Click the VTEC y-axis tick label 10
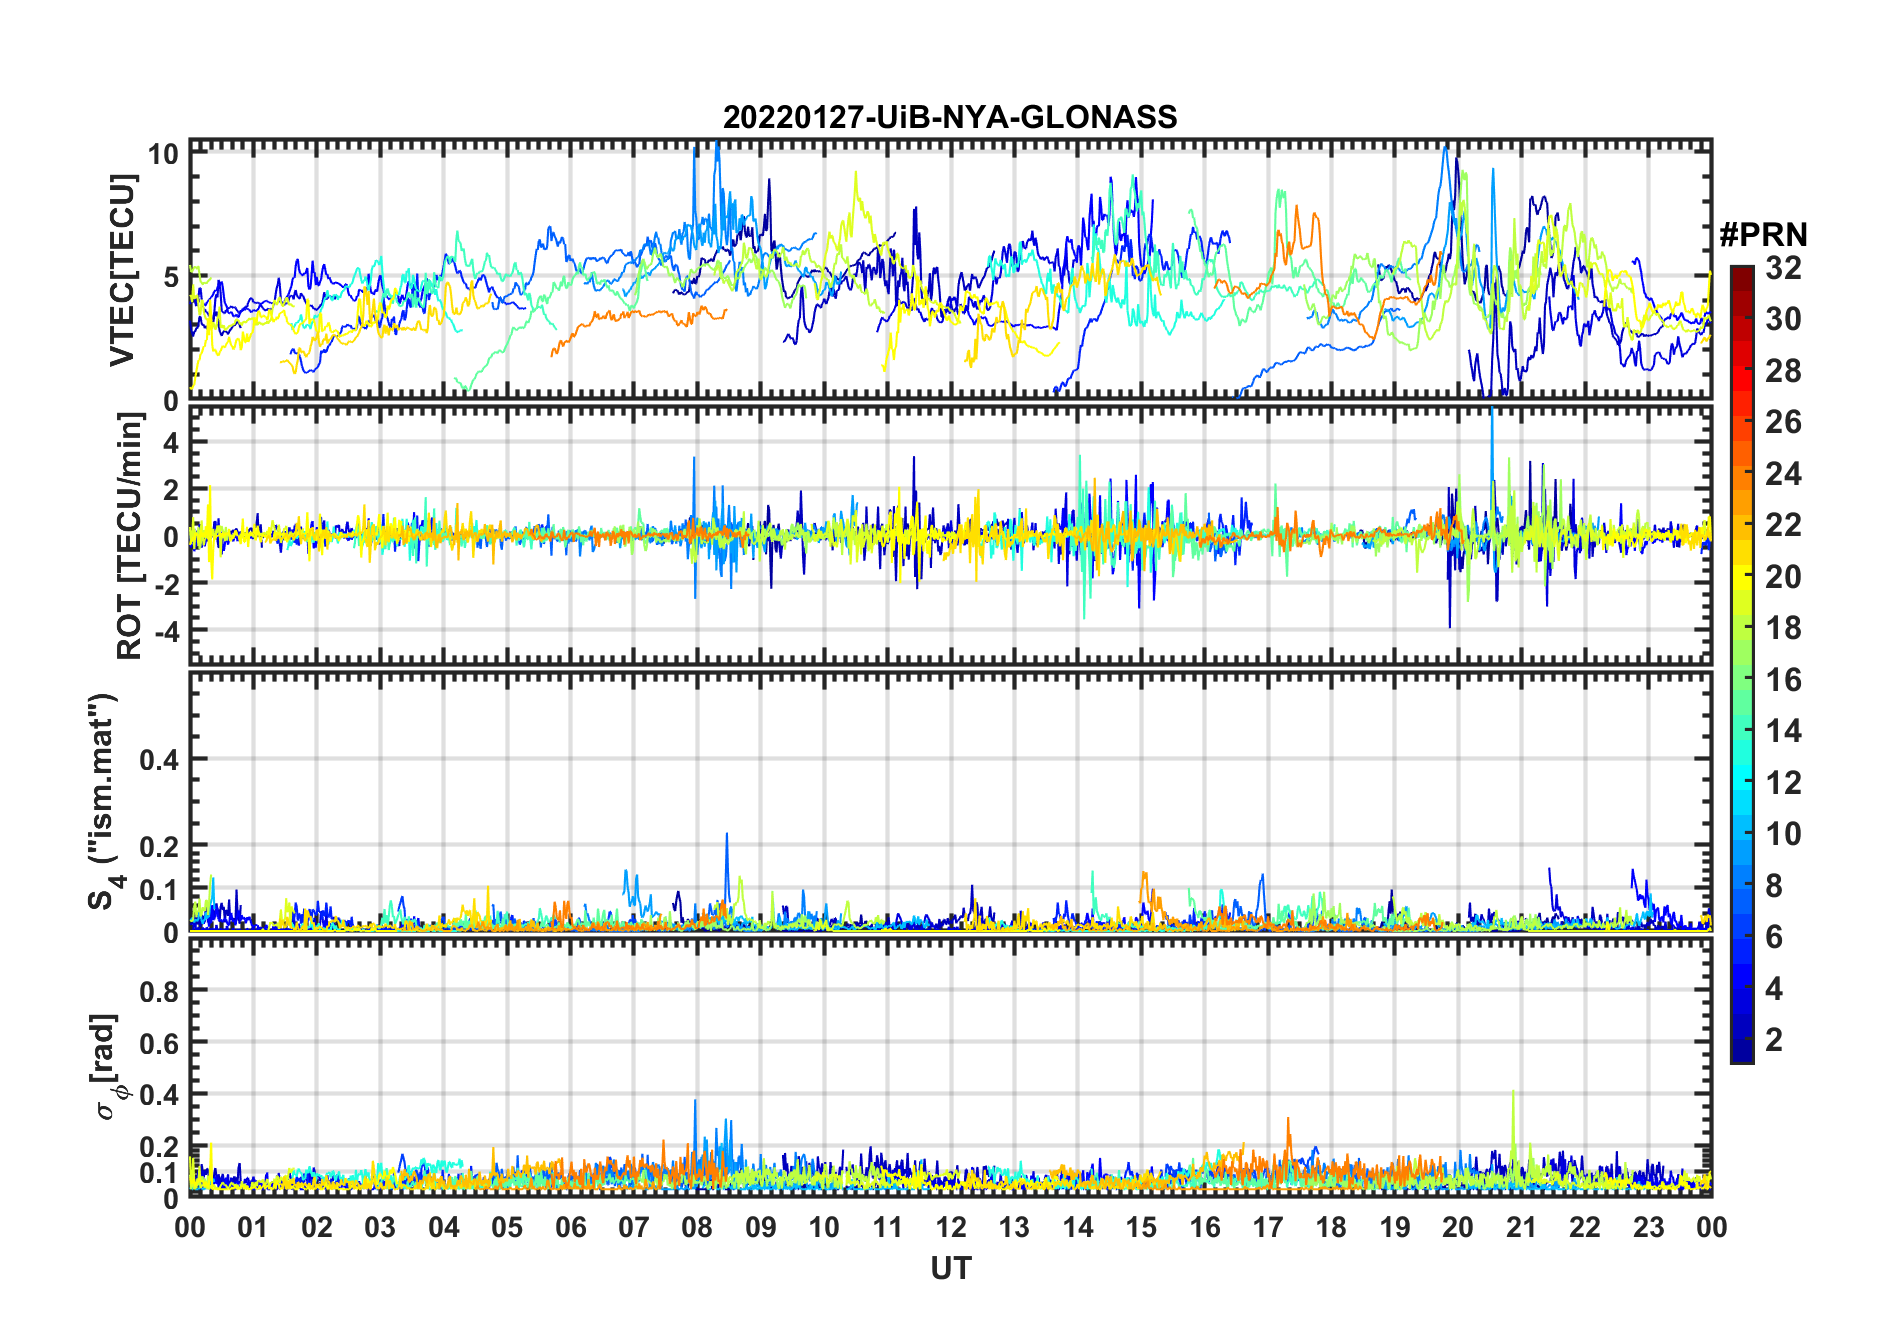The width and height of the screenshot is (1902, 1330). coord(163,153)
